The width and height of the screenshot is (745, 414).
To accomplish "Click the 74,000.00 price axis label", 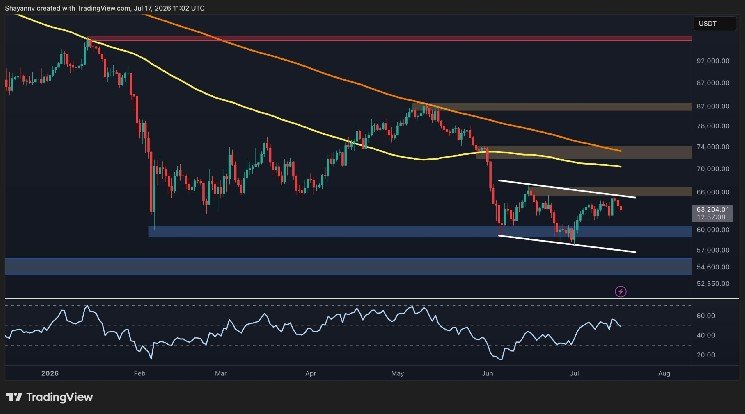I will tap(713, 147).
